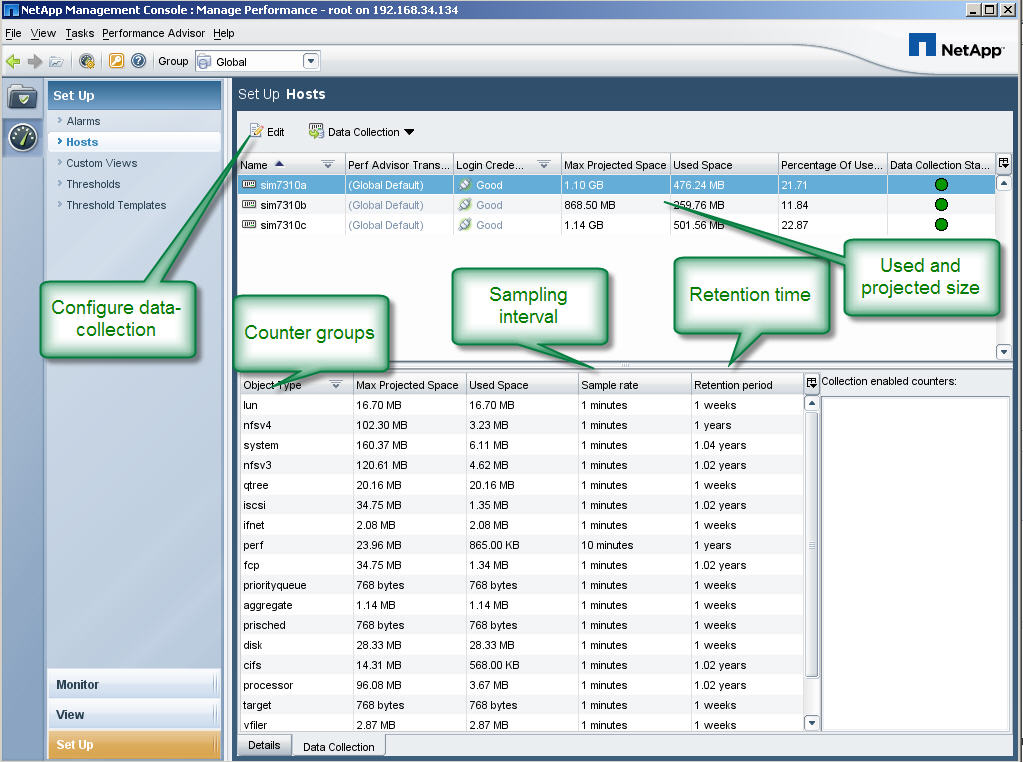Screen dimensions: 1023x762
Task: Open the Name column filter dropdown
Action: click(x=327, y=164)
